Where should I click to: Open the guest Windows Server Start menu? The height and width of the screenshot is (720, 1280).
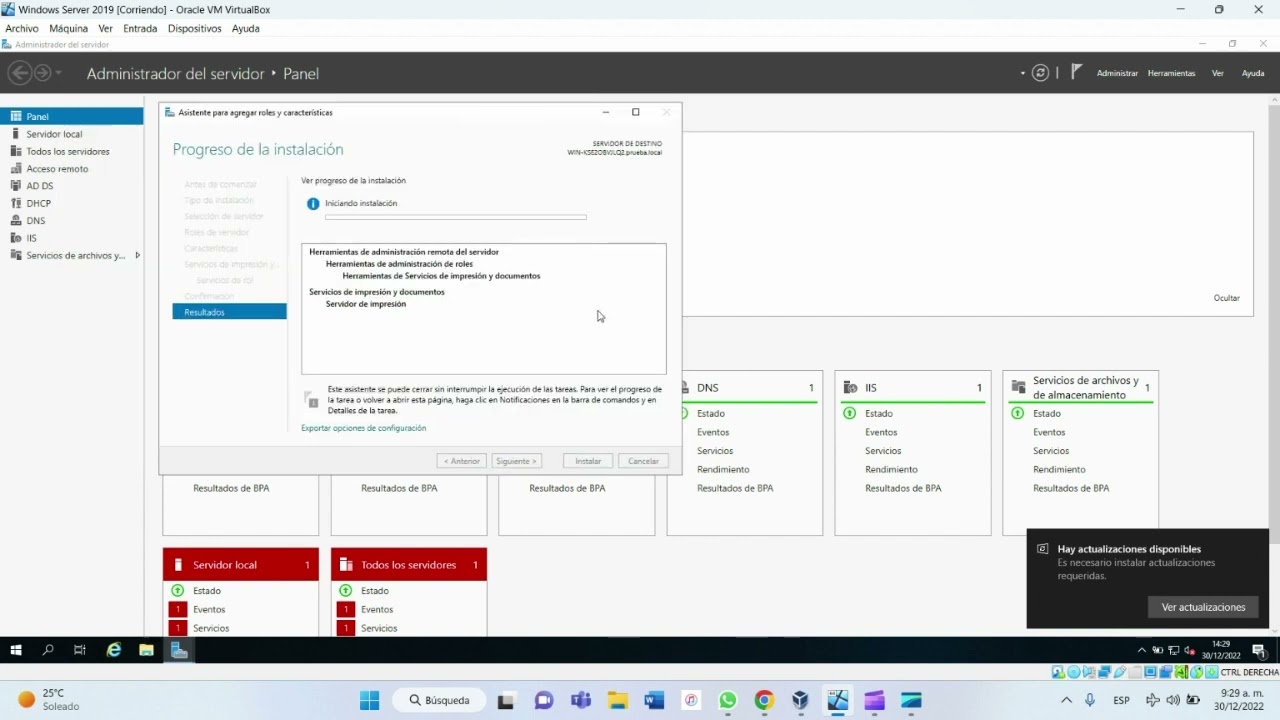click(16, 650)
